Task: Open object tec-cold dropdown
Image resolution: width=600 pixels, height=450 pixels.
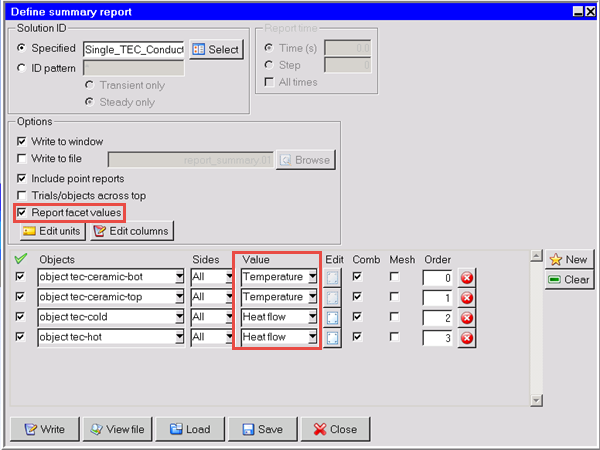Action: [179, 317]
